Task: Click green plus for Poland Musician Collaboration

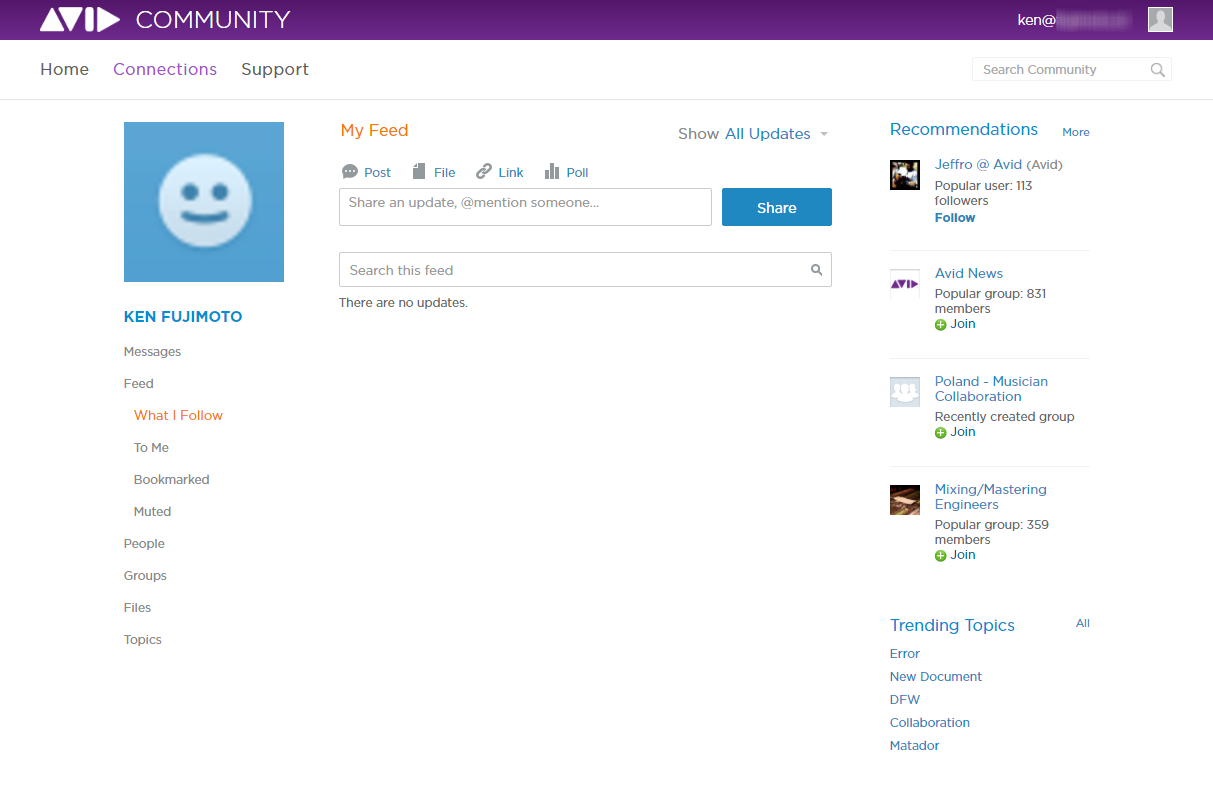Action: tap(940, 433)
